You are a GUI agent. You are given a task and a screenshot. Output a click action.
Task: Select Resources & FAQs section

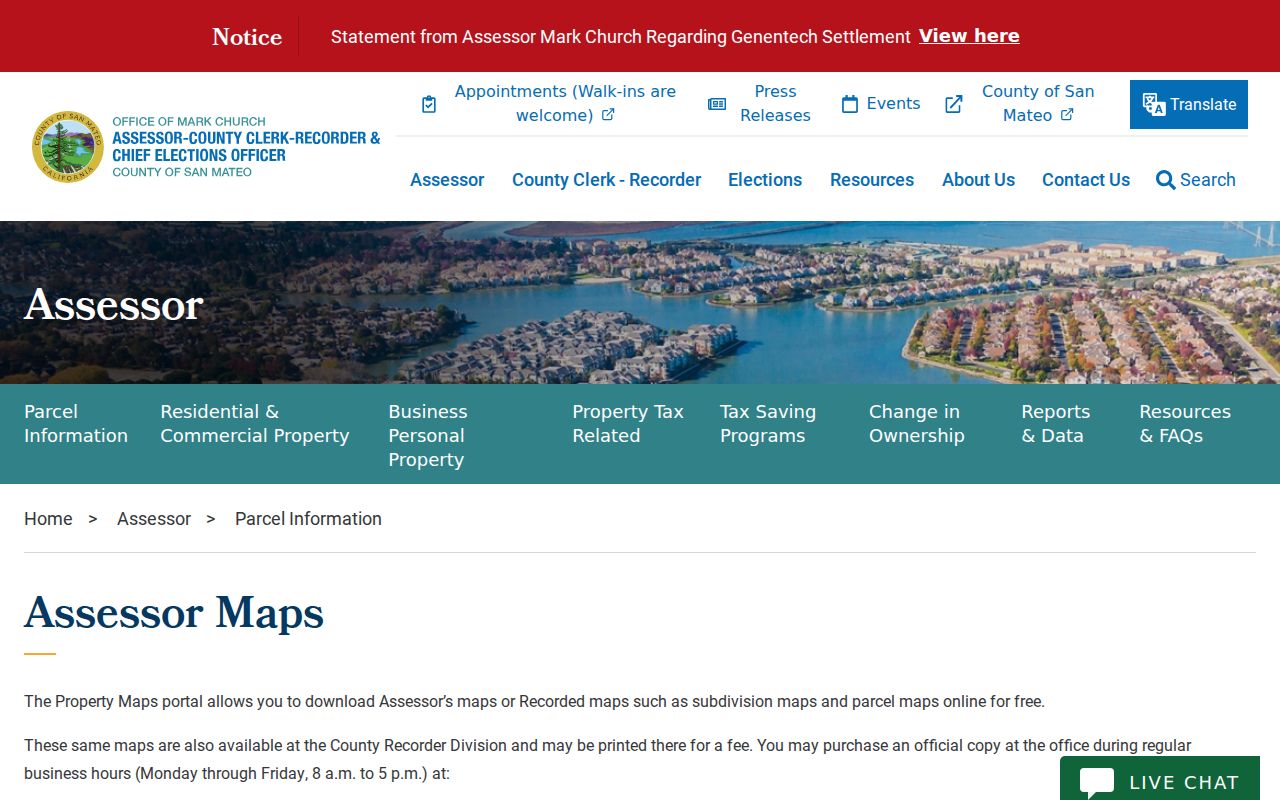[1185, 424]
